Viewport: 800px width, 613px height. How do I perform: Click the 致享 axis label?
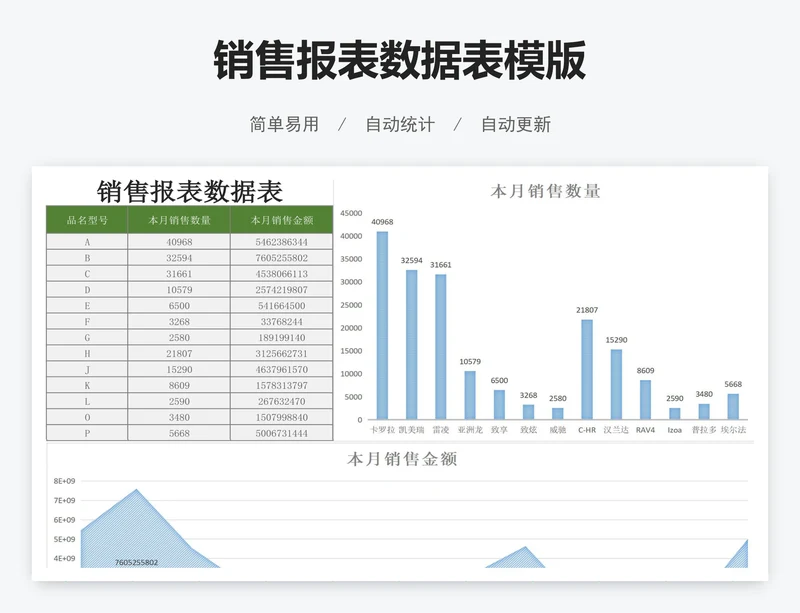499,430
